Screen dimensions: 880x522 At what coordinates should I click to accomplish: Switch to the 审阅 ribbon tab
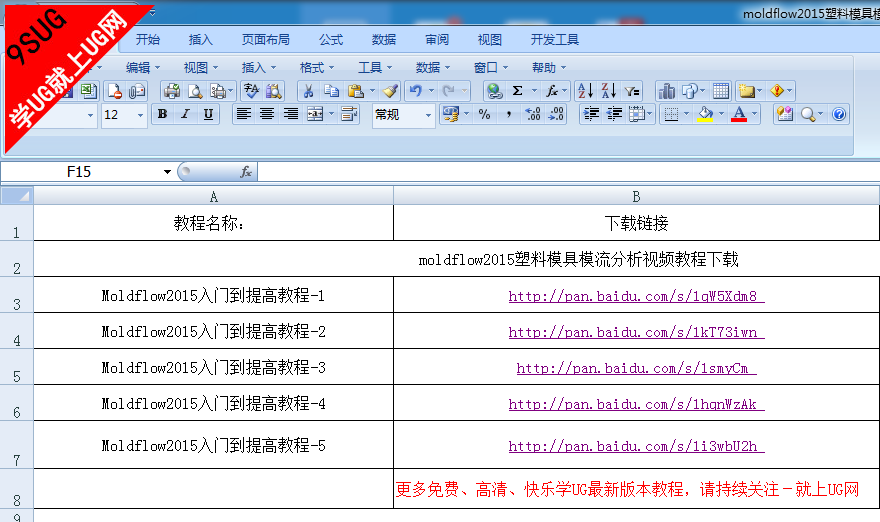(437, 40)
